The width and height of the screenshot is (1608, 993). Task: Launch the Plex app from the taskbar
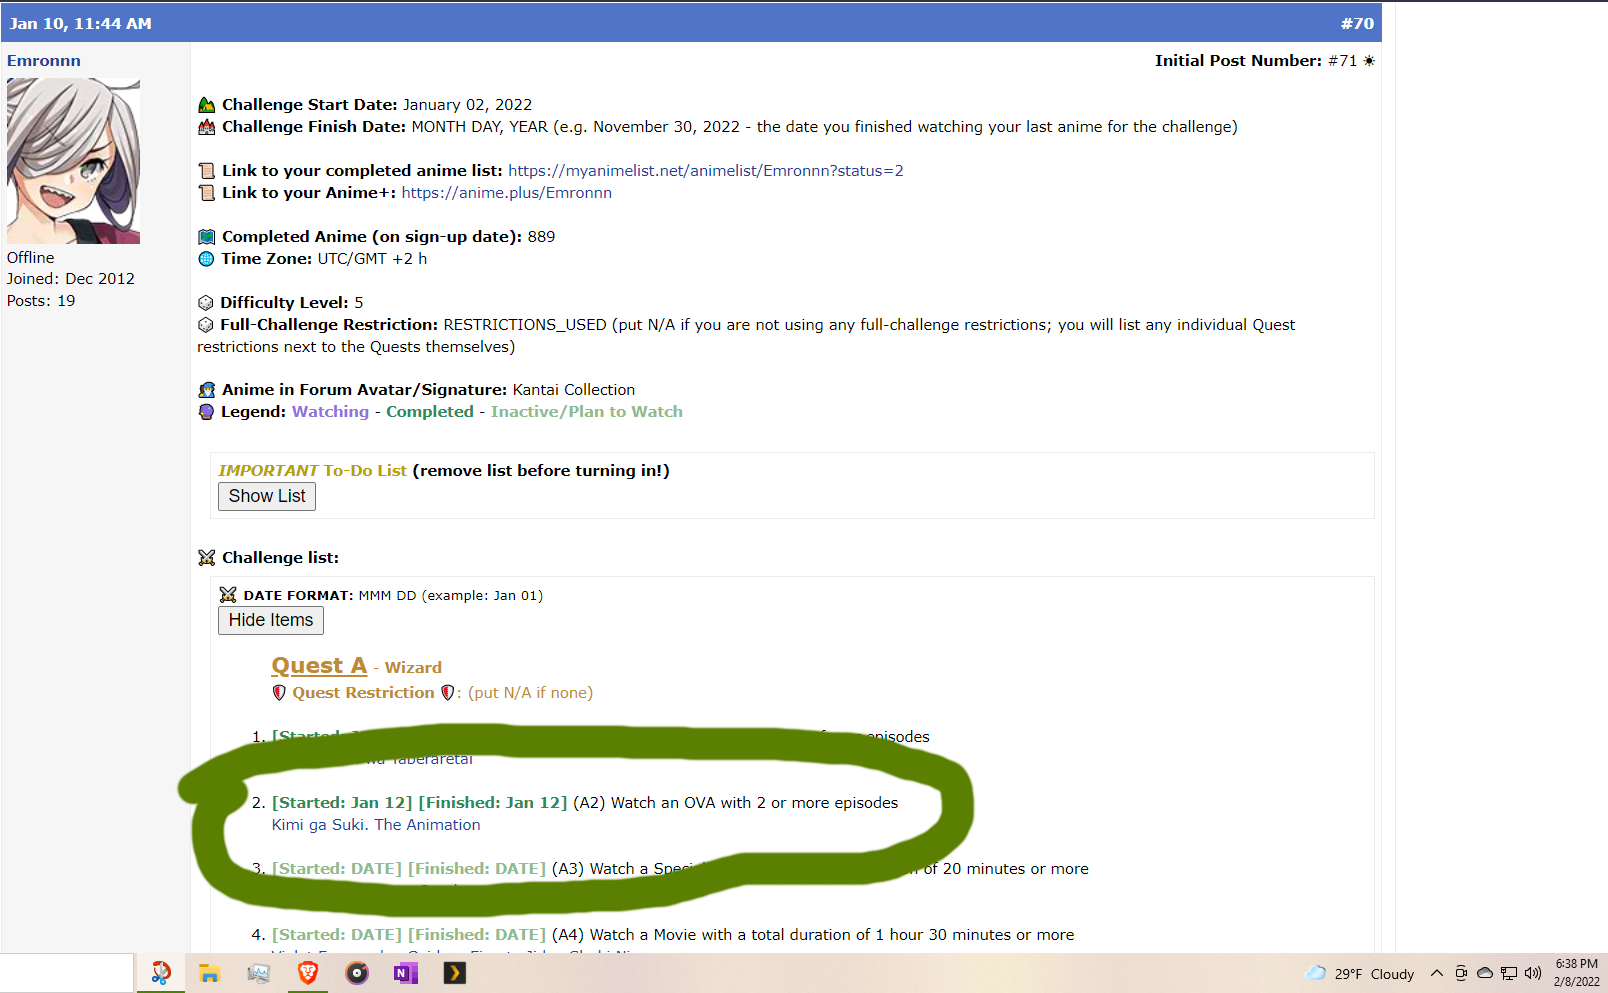454,973
